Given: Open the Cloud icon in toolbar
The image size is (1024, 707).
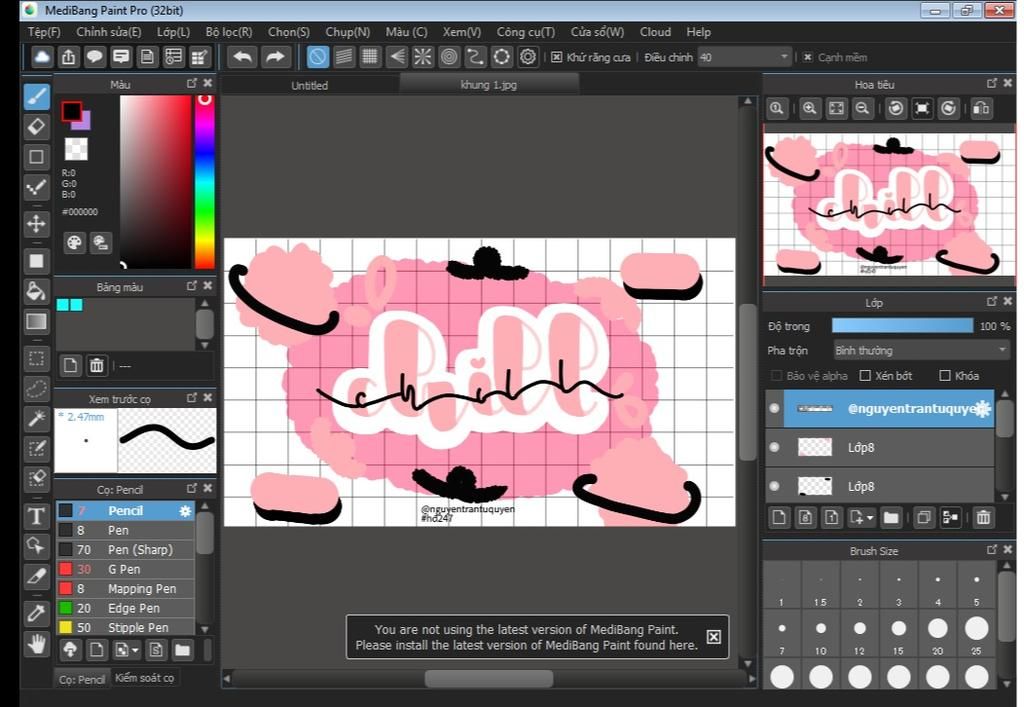Looking at the screenshot, I should click(x=42, y=57).
